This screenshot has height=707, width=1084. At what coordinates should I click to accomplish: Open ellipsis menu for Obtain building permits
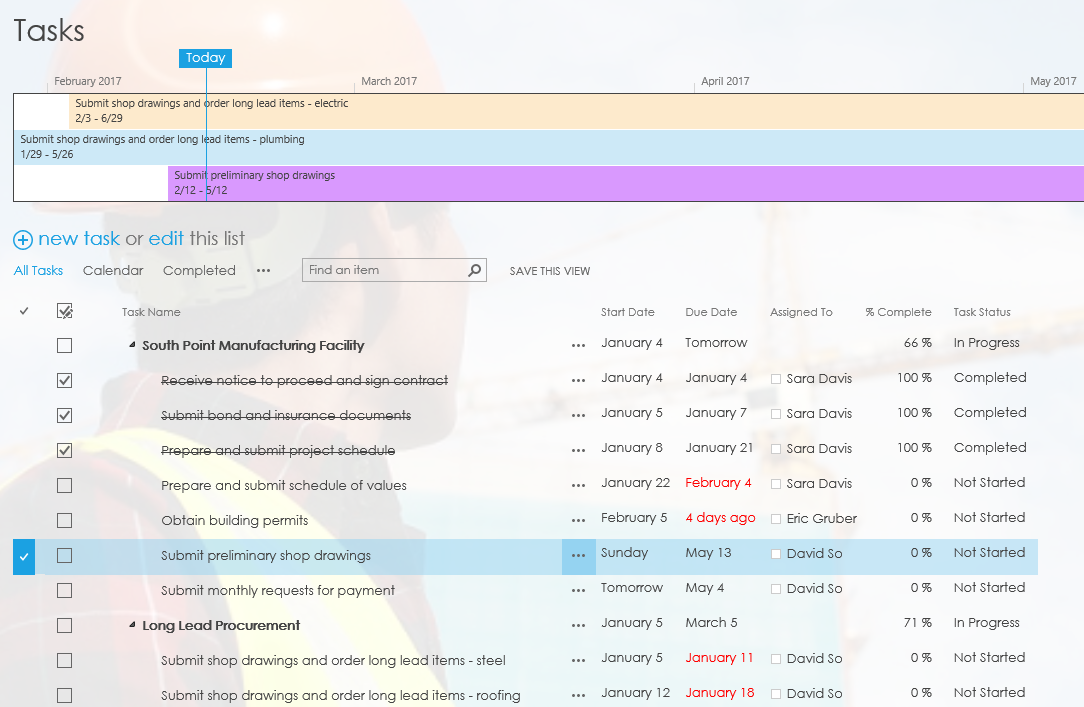coord(578,521)
